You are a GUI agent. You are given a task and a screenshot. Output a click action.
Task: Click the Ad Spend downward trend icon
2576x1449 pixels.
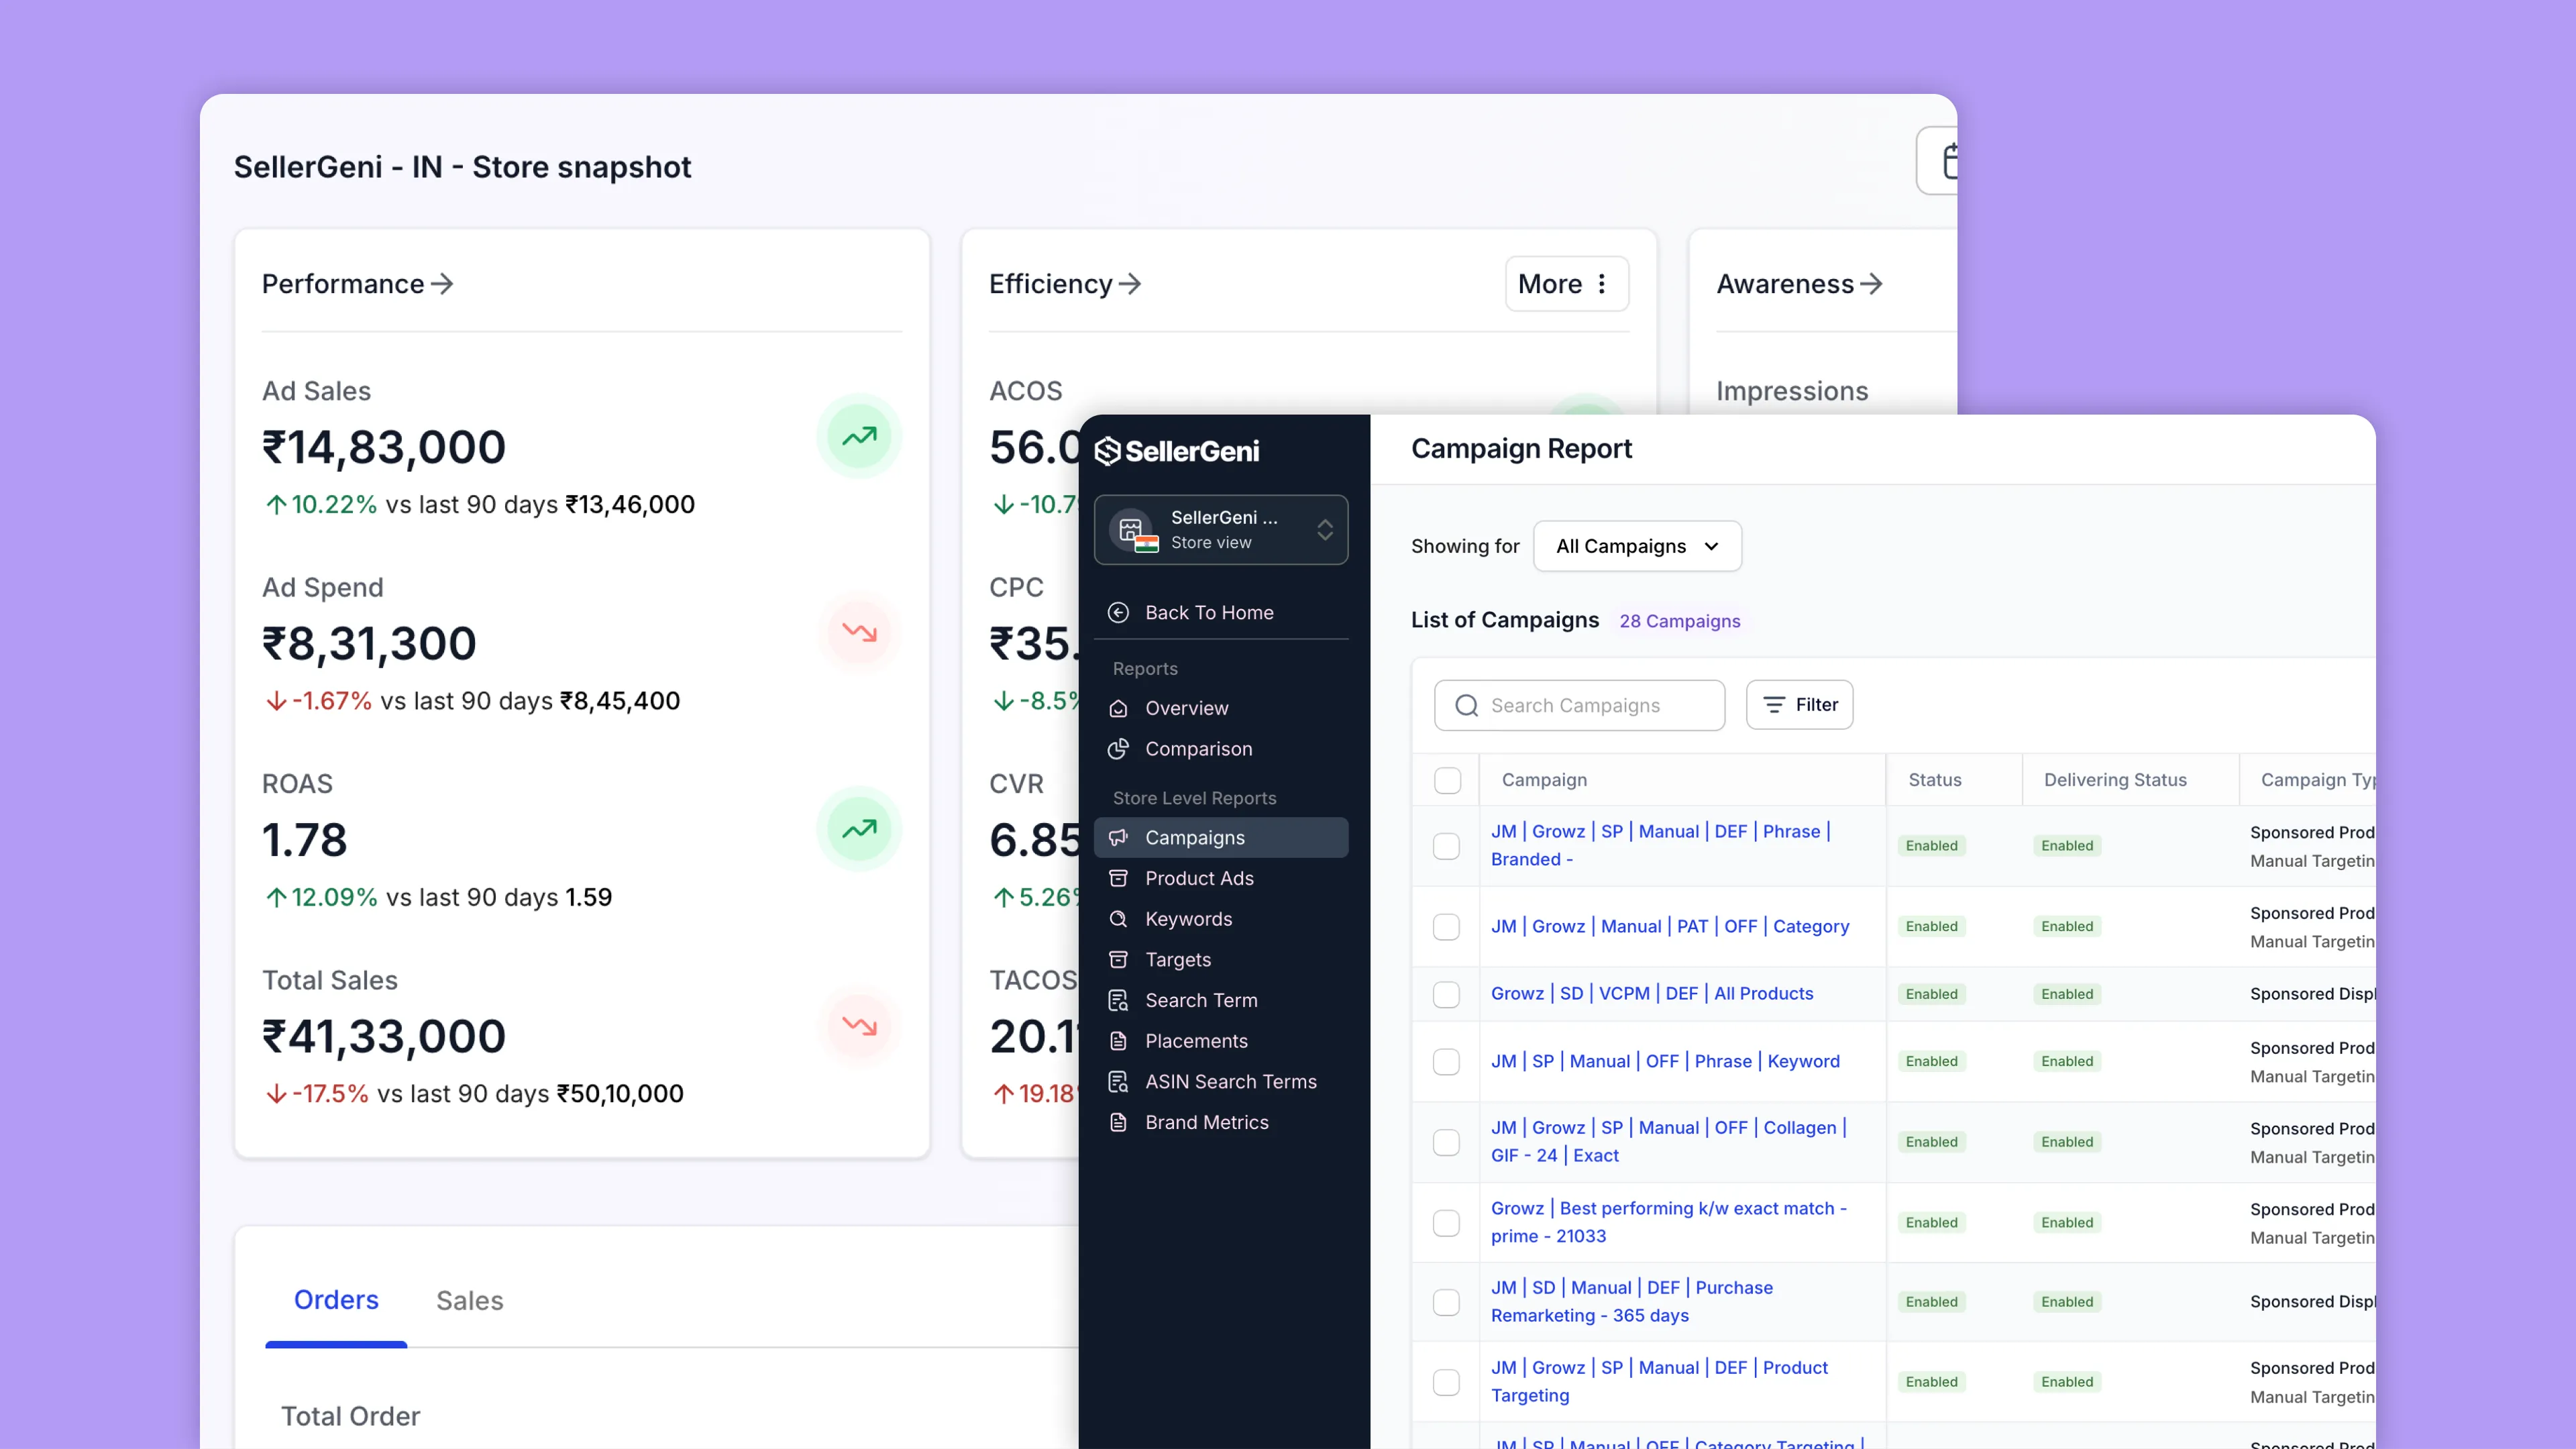click(x=859, y=632)
